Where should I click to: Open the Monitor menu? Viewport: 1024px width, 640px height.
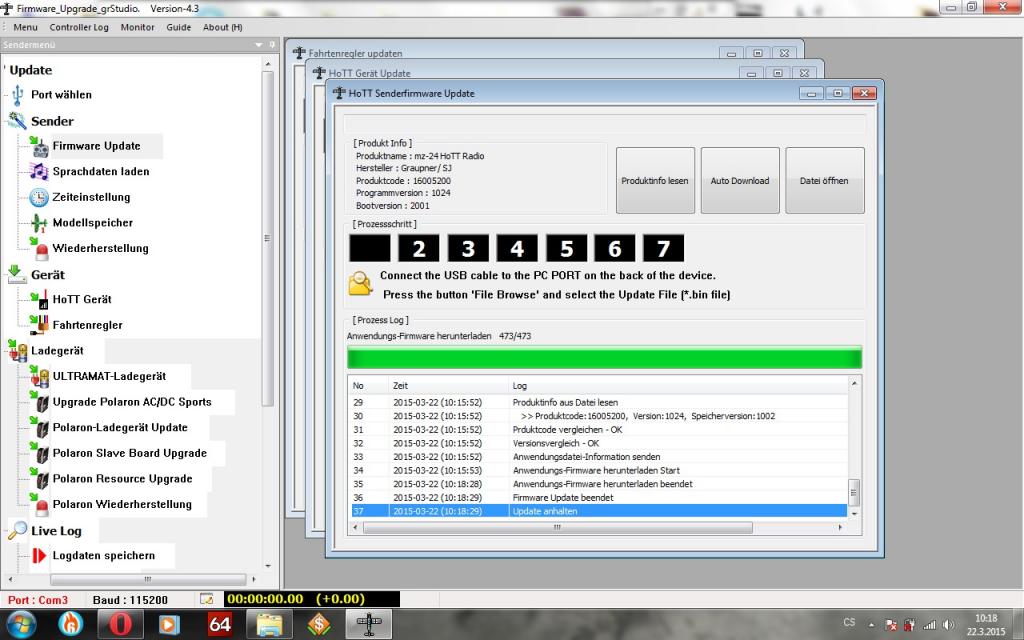(x=138, y=27)
